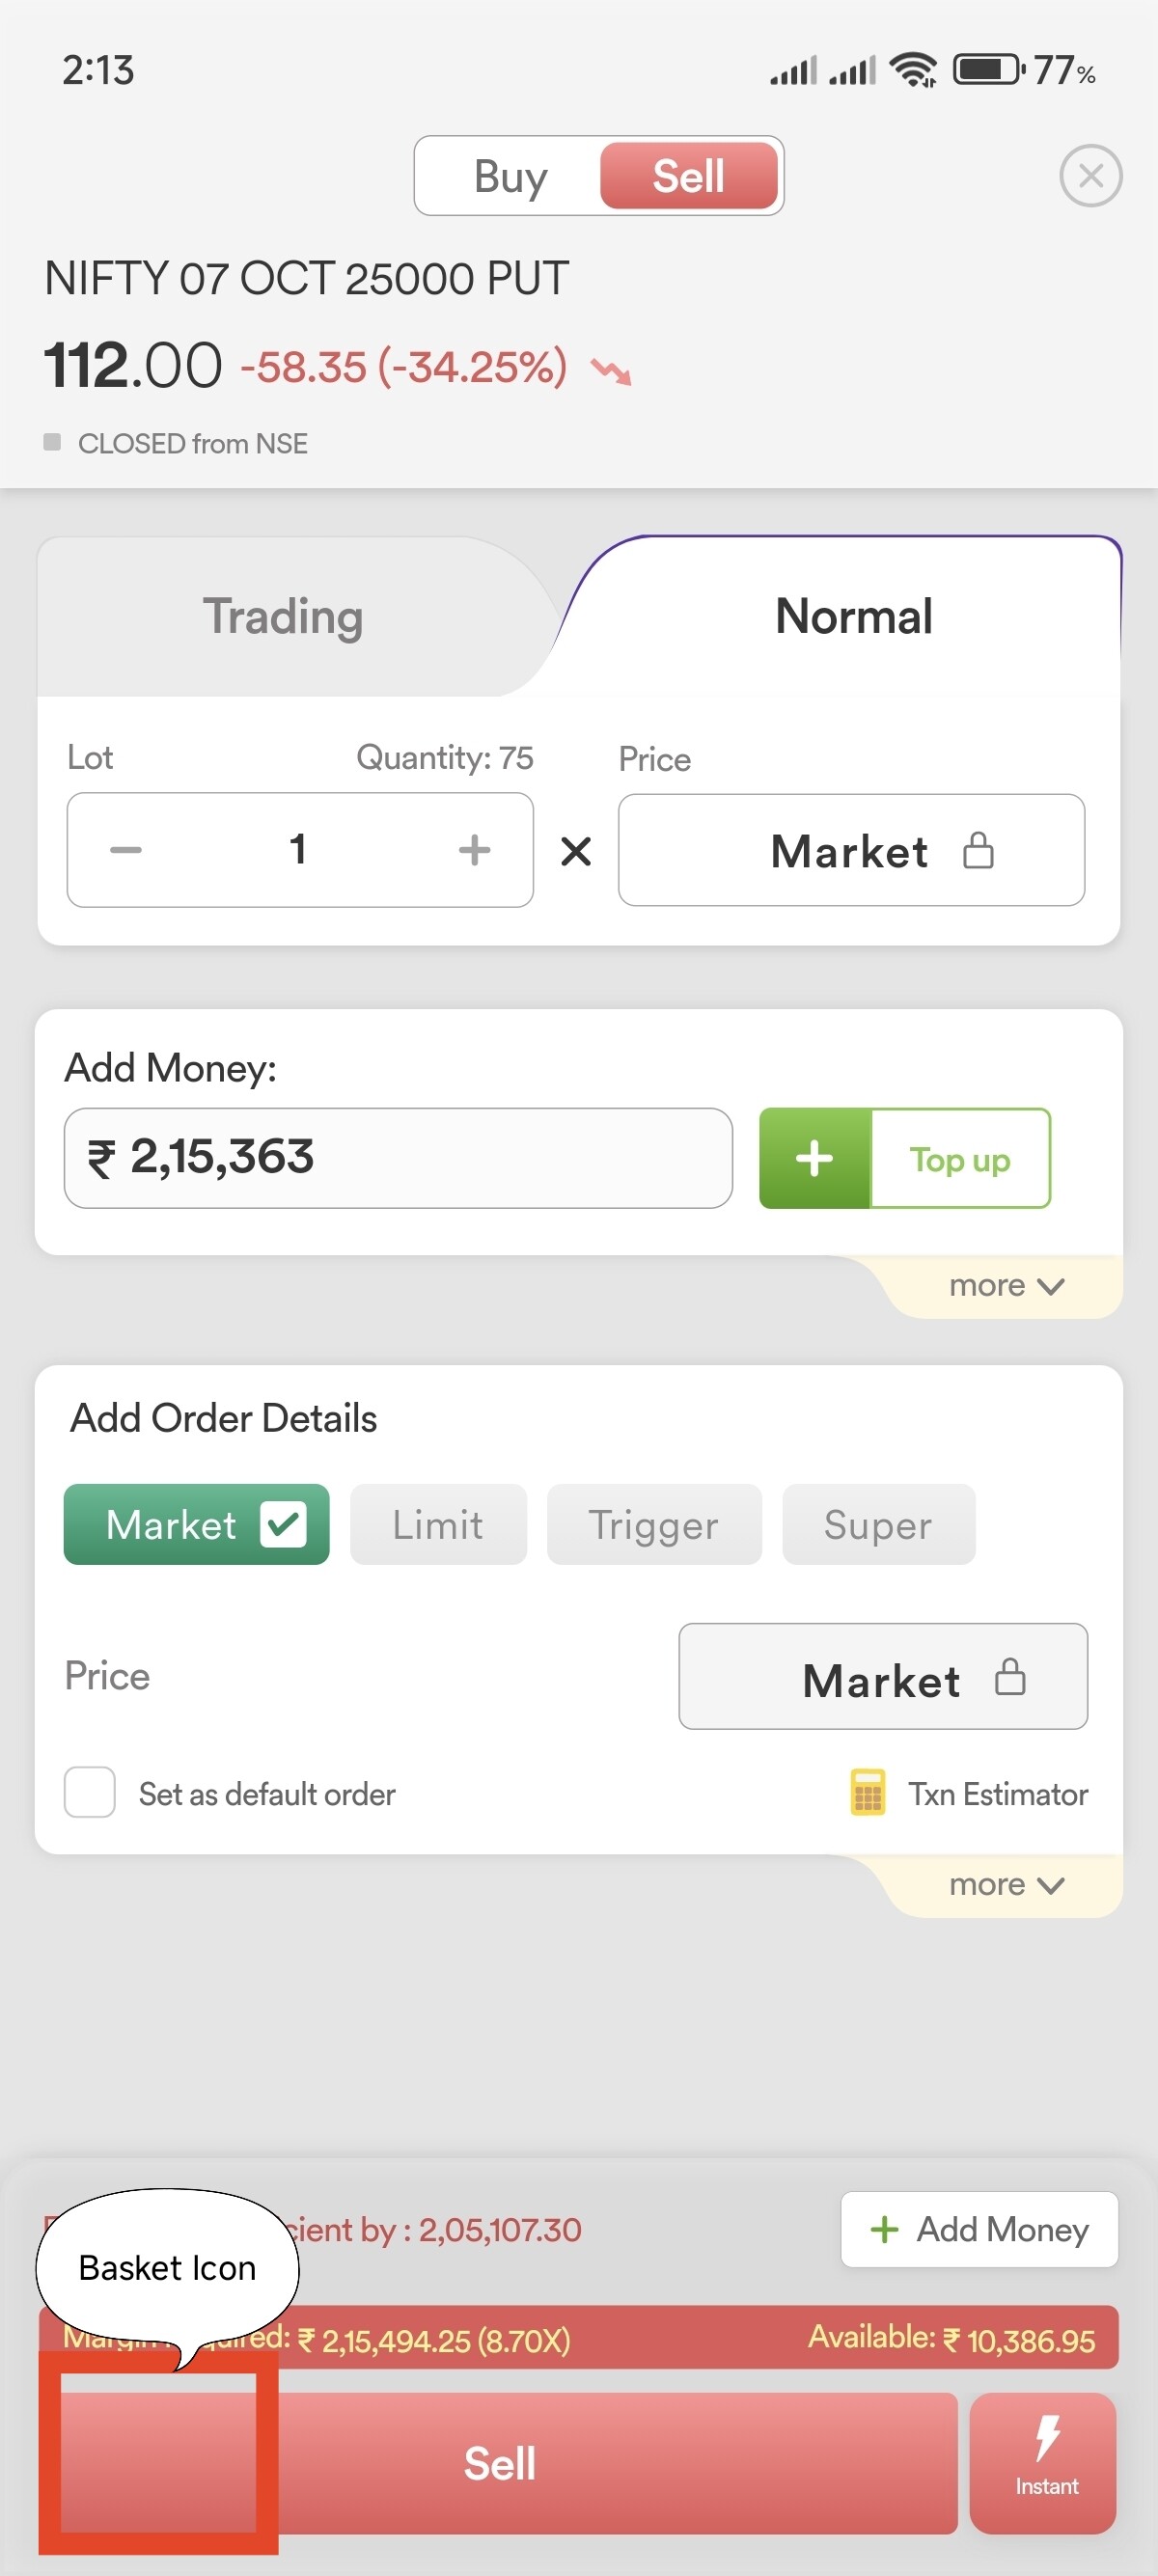The width and height of the screenshot is (1158, 2576).
Task: Tap the lock icon in top Price field
Action: tap(978, 851)
